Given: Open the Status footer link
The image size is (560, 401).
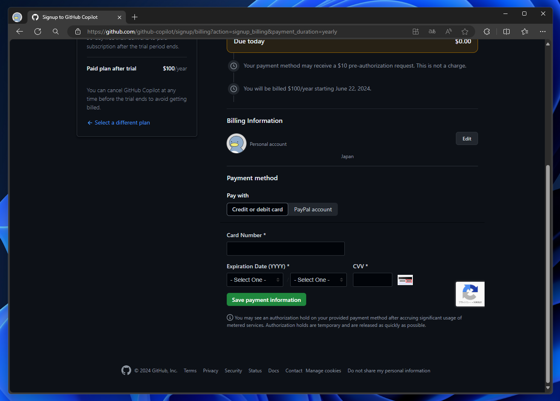Looking at the screenshot, I should (255, 371).
